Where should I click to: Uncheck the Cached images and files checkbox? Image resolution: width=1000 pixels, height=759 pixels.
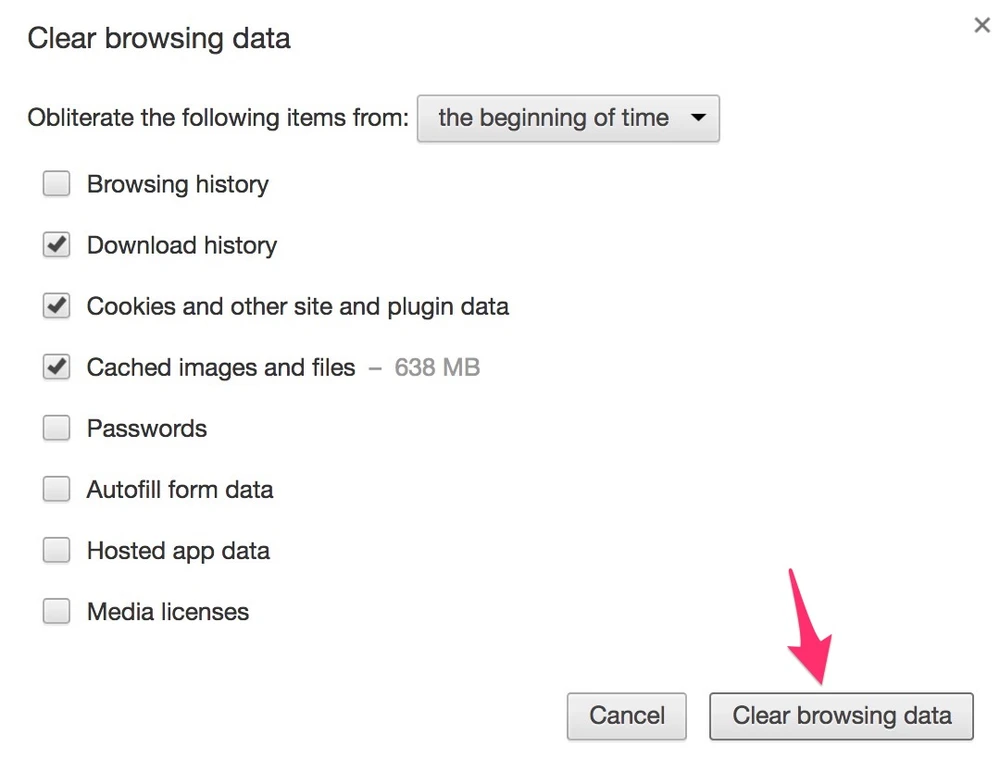point(57,367)
